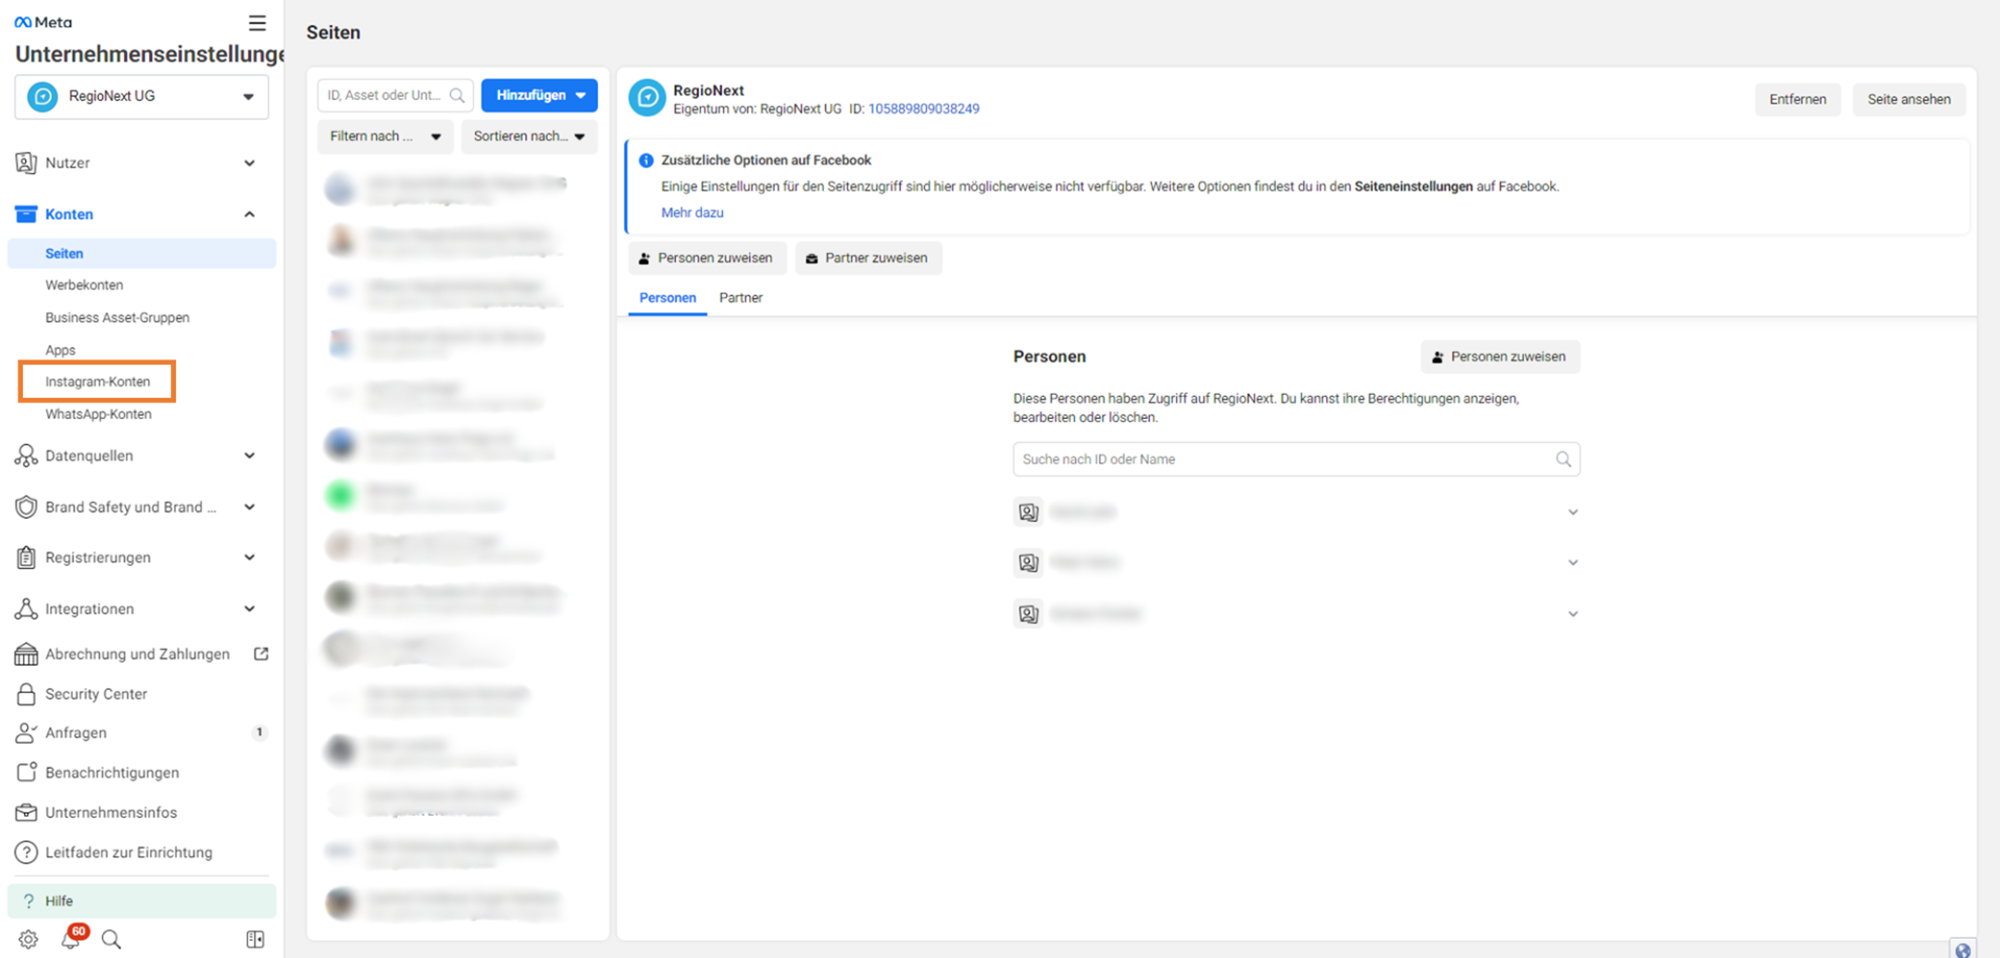
Task: Click the Brand Safety shield icon
Action: coord(26,507)
